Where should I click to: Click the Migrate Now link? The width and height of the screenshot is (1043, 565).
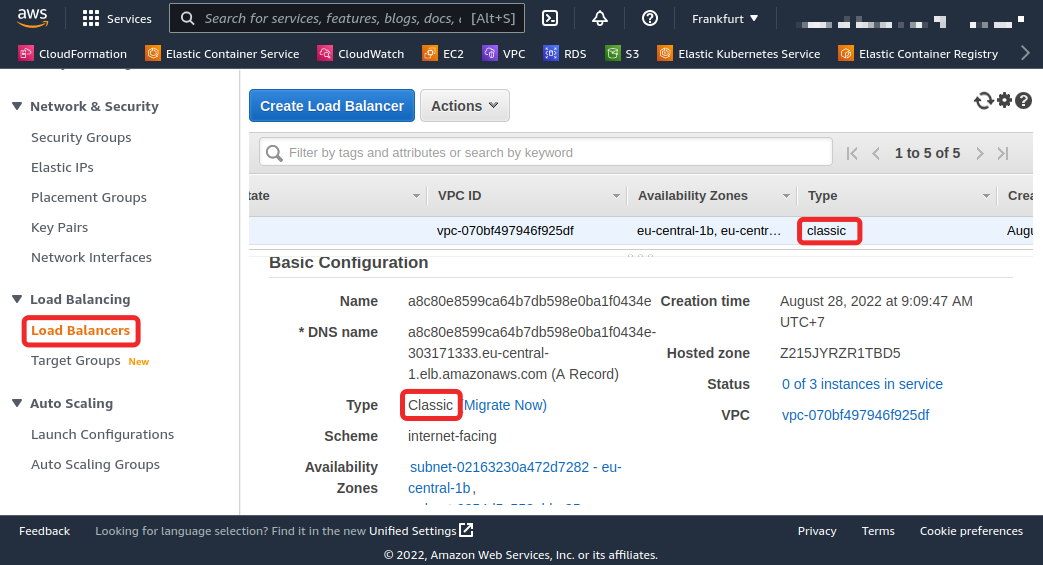pyautogui.click(x=505, y=405)
